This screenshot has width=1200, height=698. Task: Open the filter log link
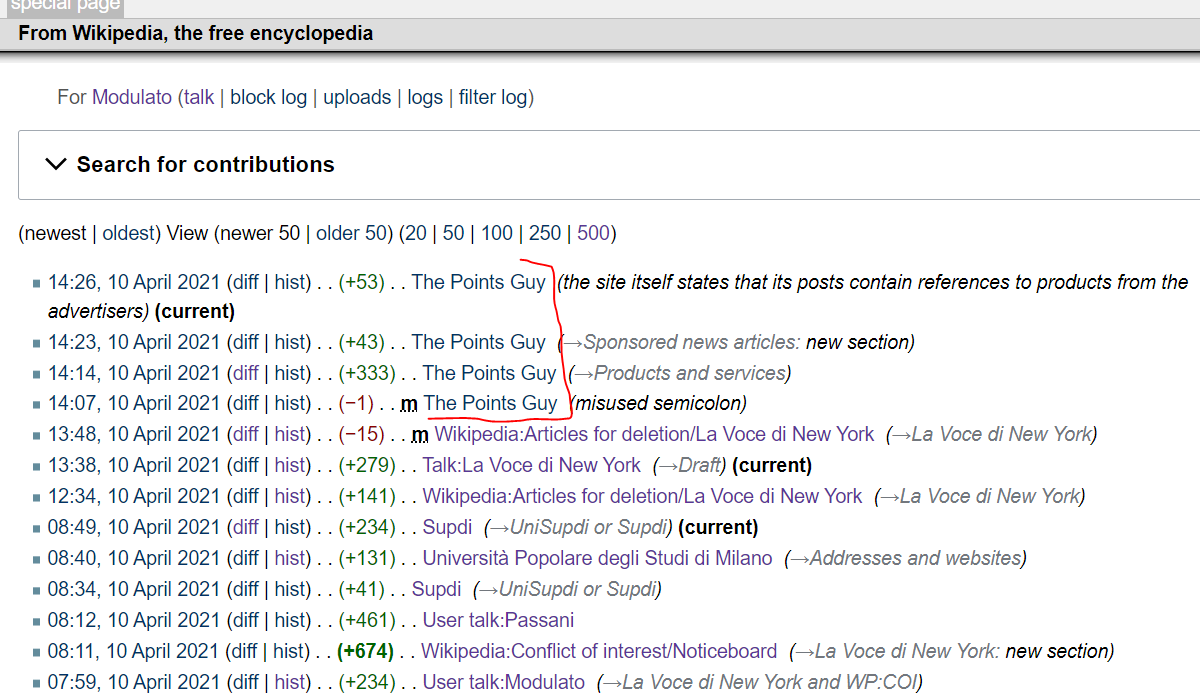tap(493, 97)
